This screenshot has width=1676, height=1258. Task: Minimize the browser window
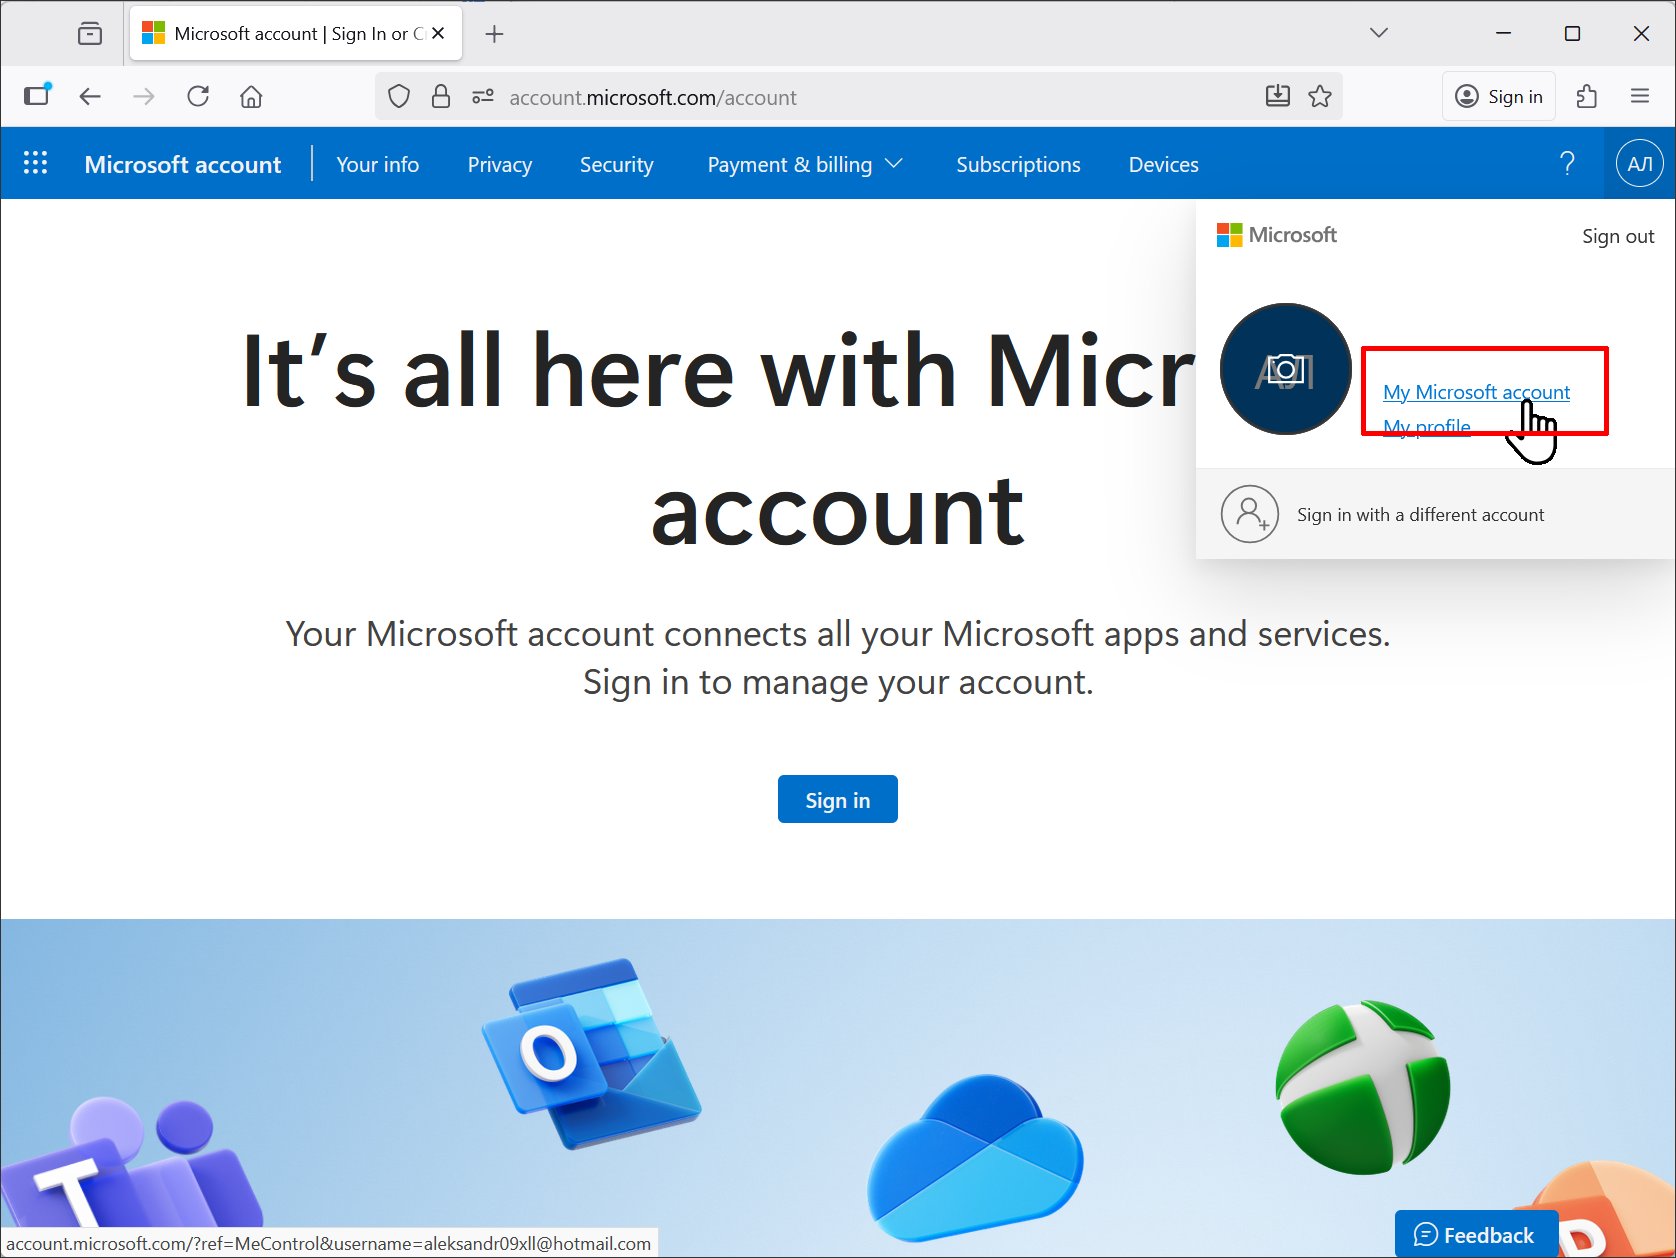[x=1503, y=33]
